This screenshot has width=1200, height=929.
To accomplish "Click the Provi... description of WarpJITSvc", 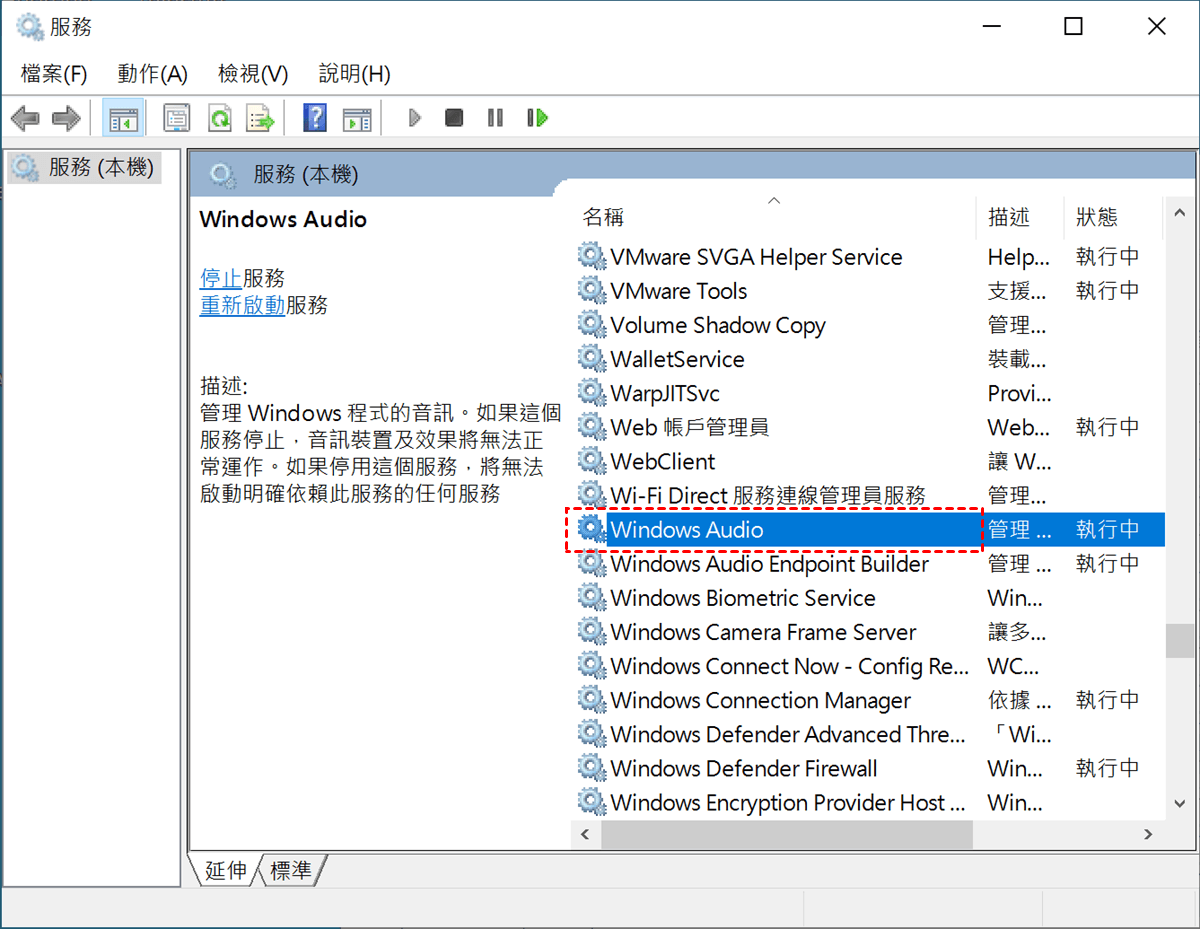I will (x=1019, y=393).
